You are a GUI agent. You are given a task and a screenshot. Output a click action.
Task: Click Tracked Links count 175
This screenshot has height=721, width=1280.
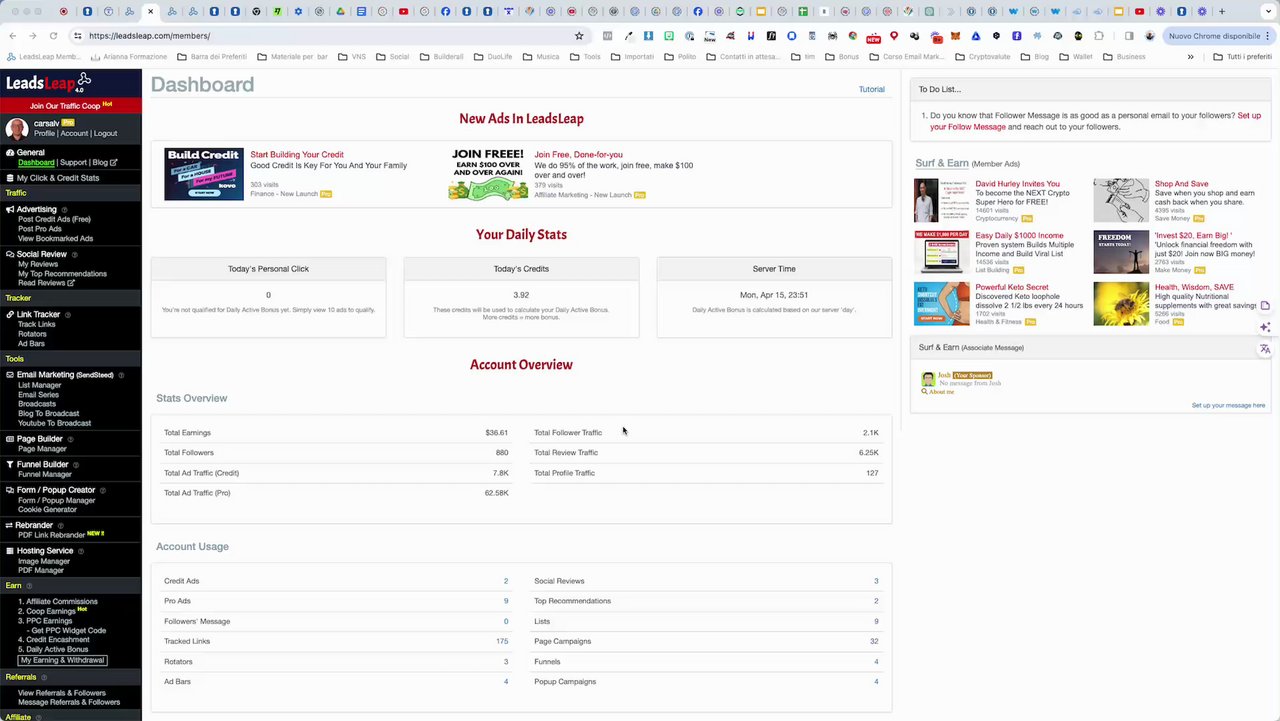(502, 642)
